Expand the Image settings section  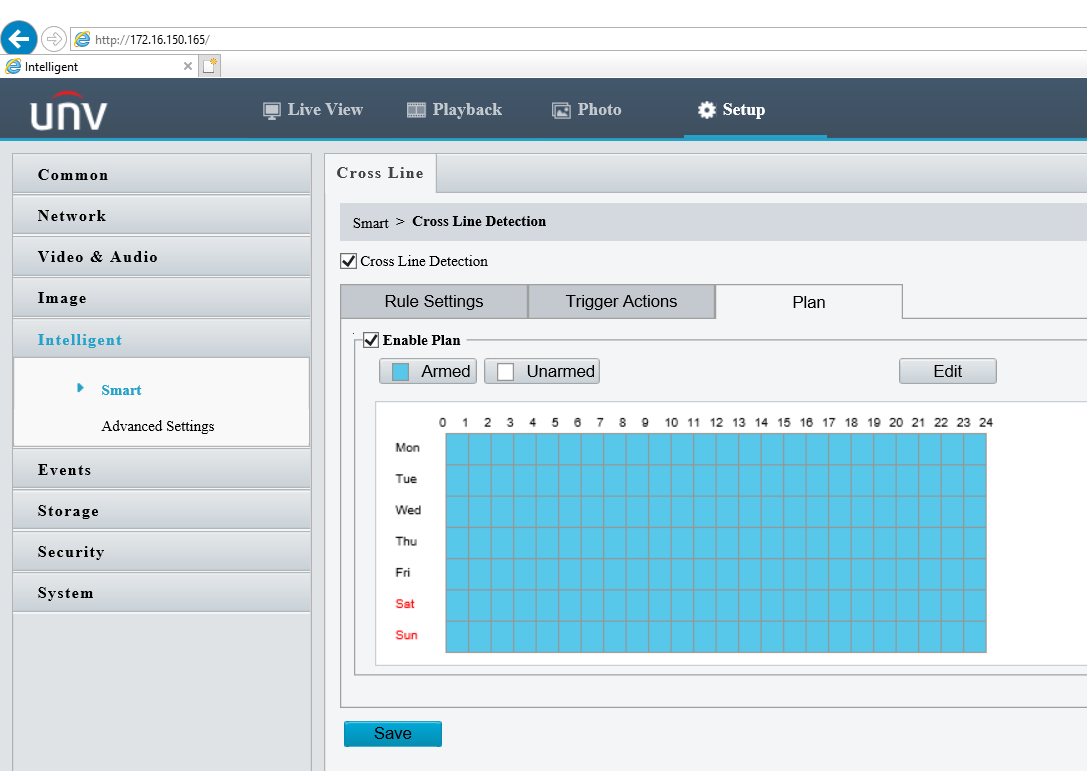pos(162,297)
